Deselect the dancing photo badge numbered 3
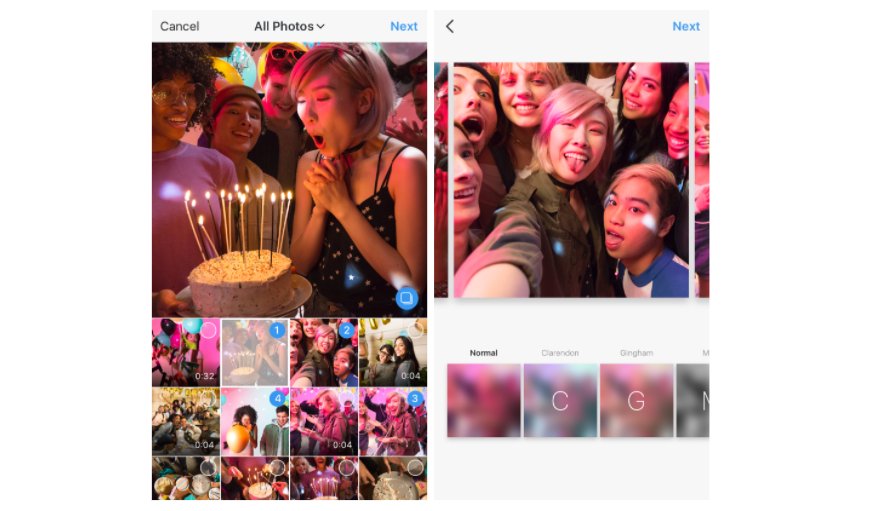891x511 pixels. 415,398
